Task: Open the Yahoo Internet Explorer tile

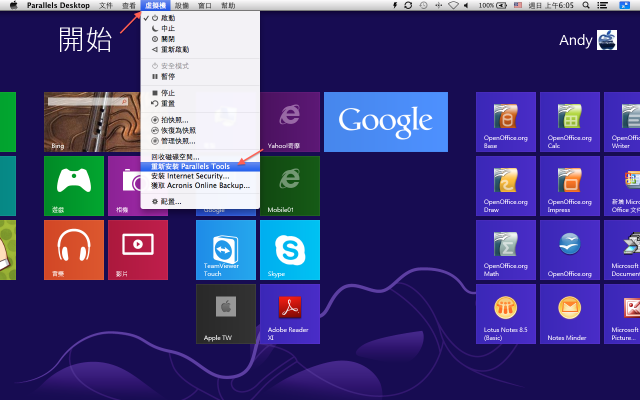Action: pos(290,122)
